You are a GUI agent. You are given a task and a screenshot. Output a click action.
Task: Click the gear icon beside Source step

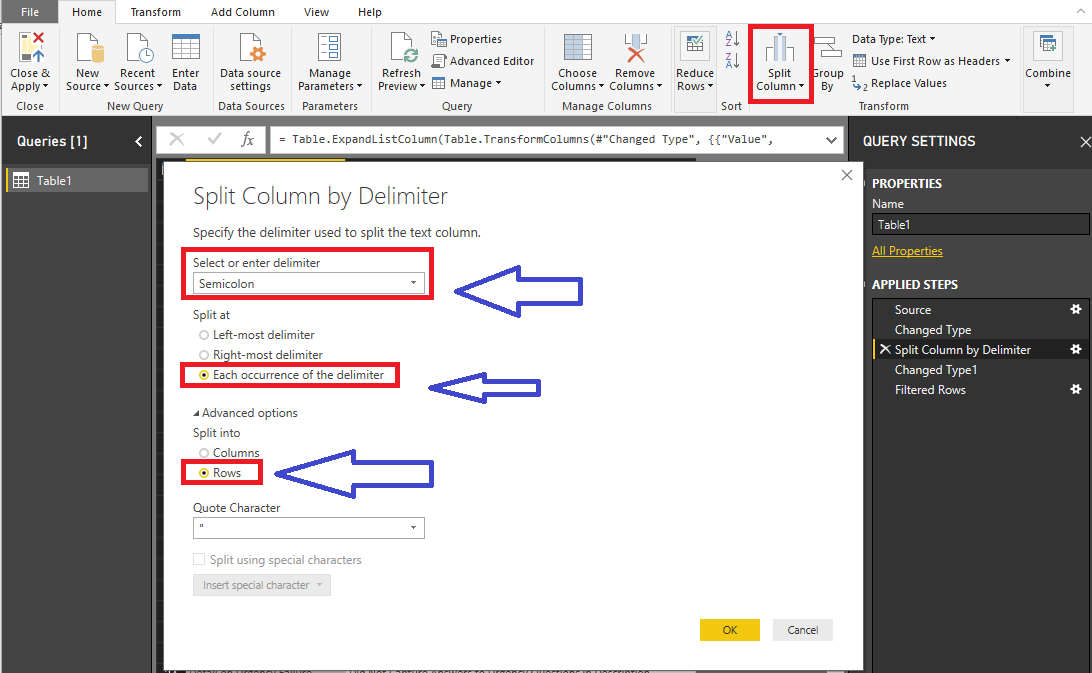pos(1076,310)
